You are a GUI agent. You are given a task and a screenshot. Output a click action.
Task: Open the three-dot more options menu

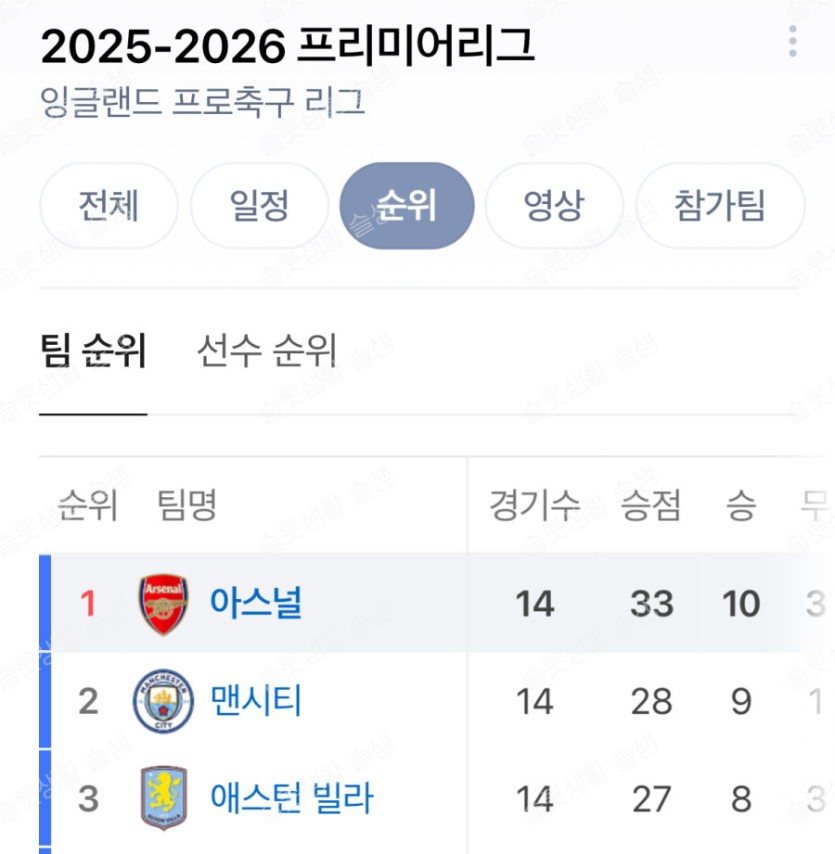click(792, 42)
